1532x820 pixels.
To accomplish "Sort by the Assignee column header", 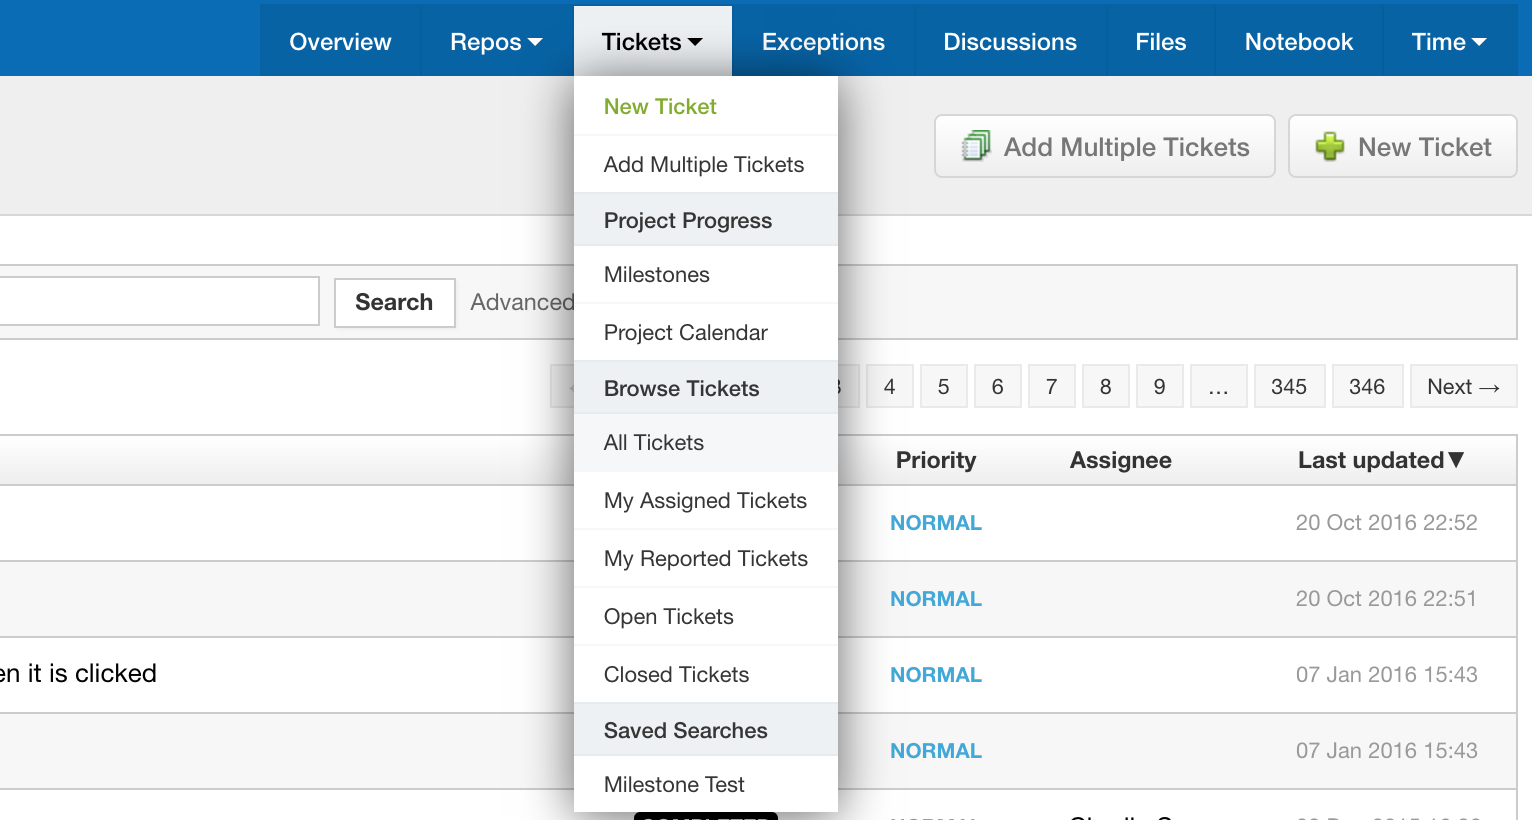I will 1120,460.
